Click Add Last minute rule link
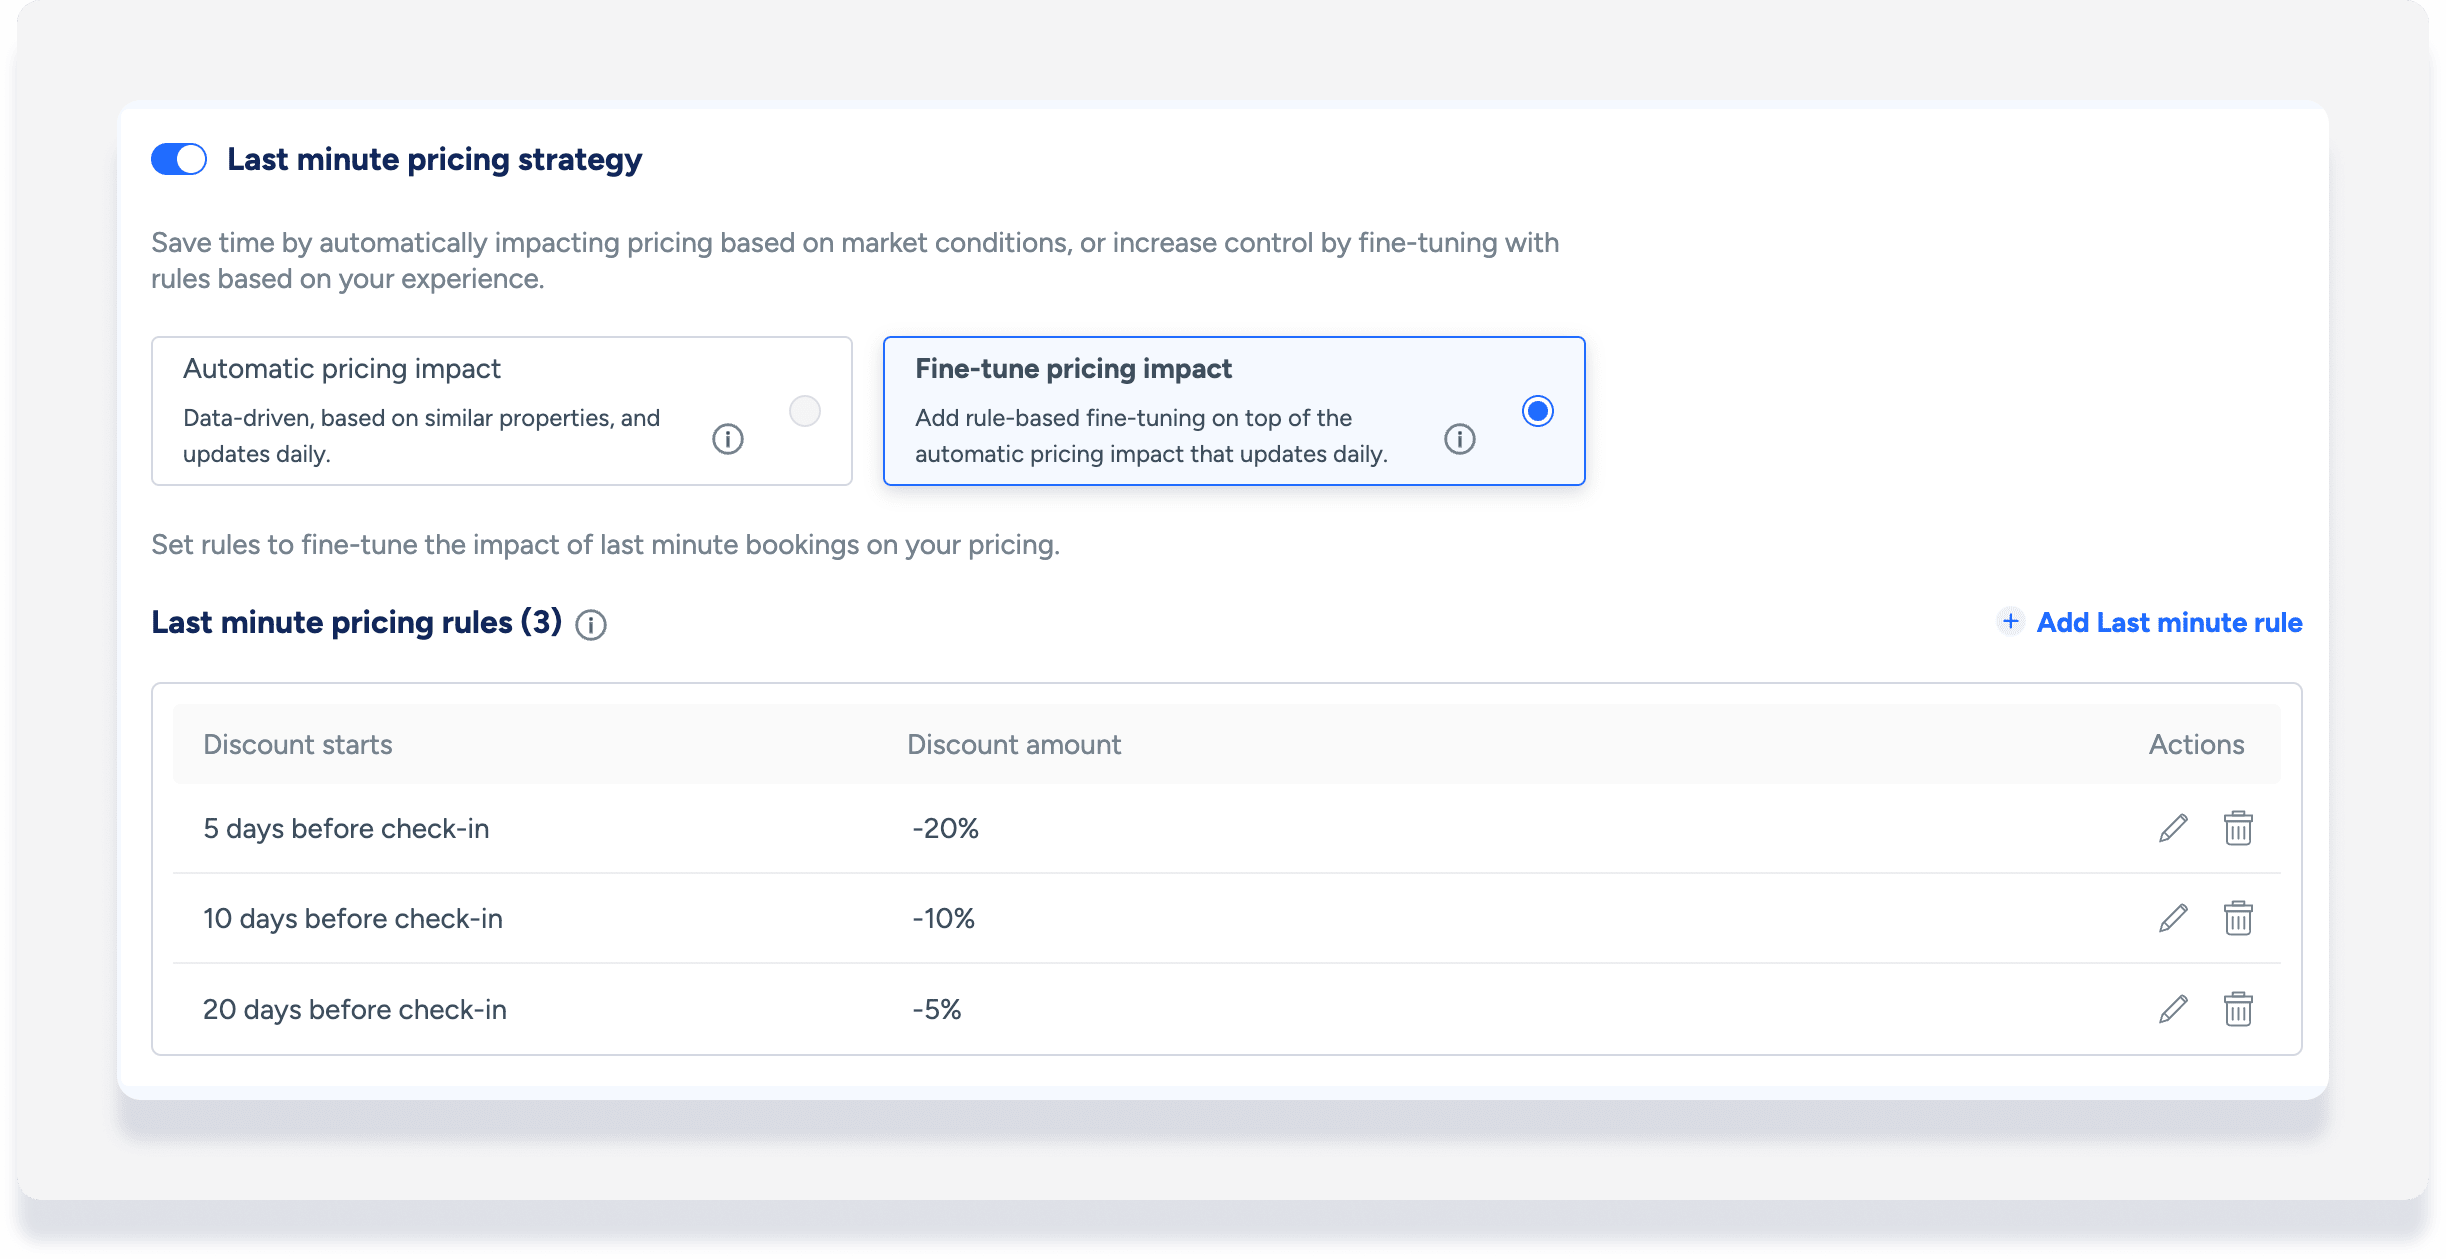The image size is (2446, 1259). click(2169, 622)
